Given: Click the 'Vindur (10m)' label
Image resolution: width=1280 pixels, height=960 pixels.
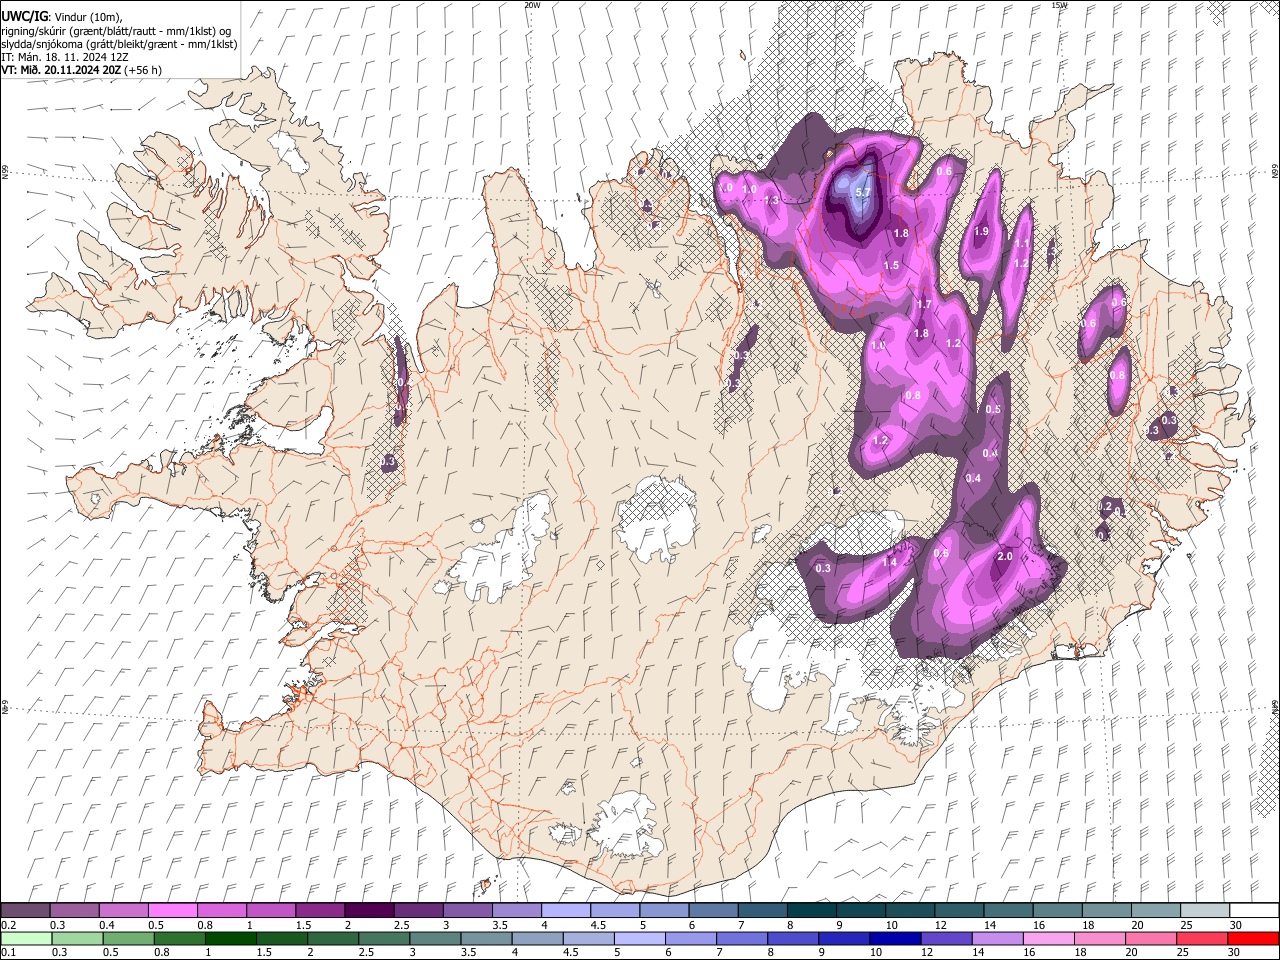Looking at the screenshot, I should click(86, 16).
